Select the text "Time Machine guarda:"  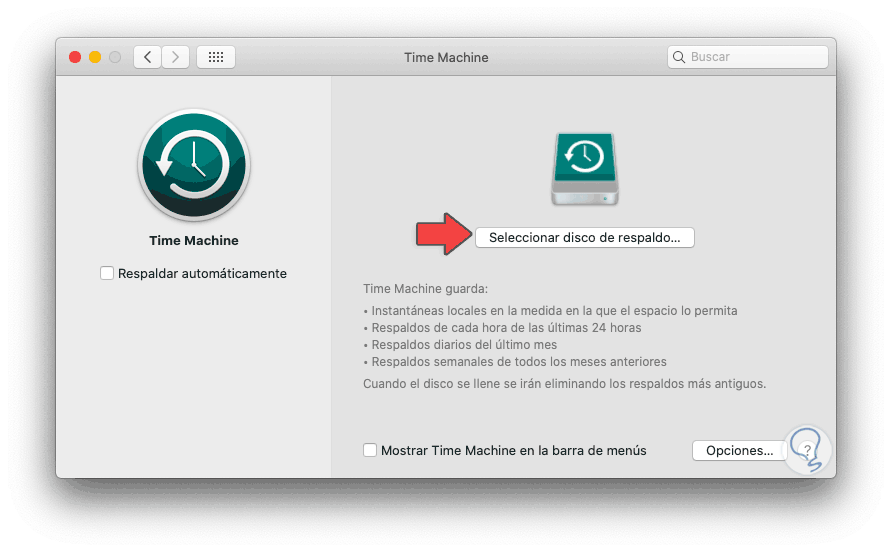pyautogui.click(x=426, y=289)
